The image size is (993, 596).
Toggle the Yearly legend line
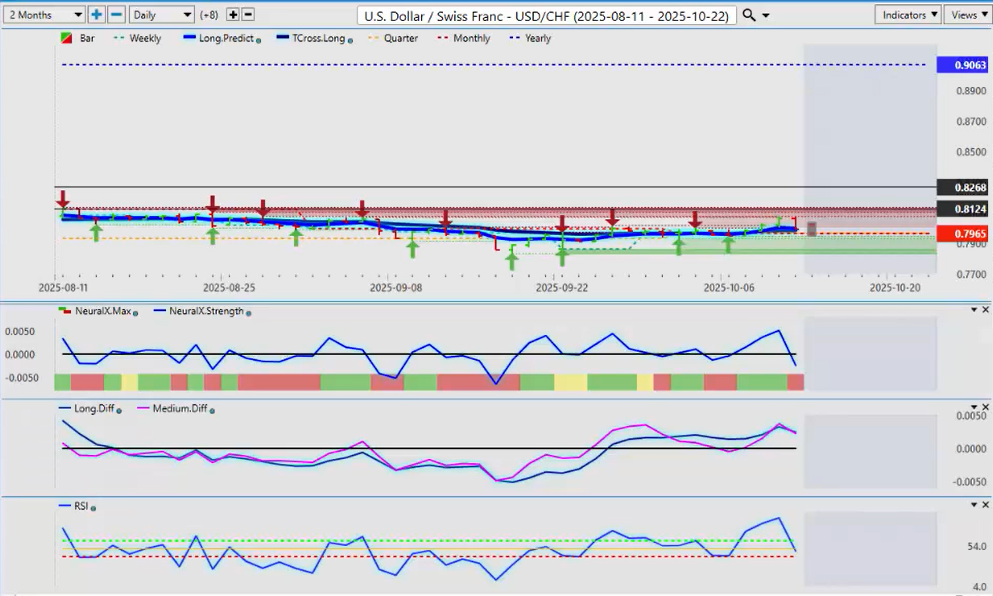(x=530, y=38)
